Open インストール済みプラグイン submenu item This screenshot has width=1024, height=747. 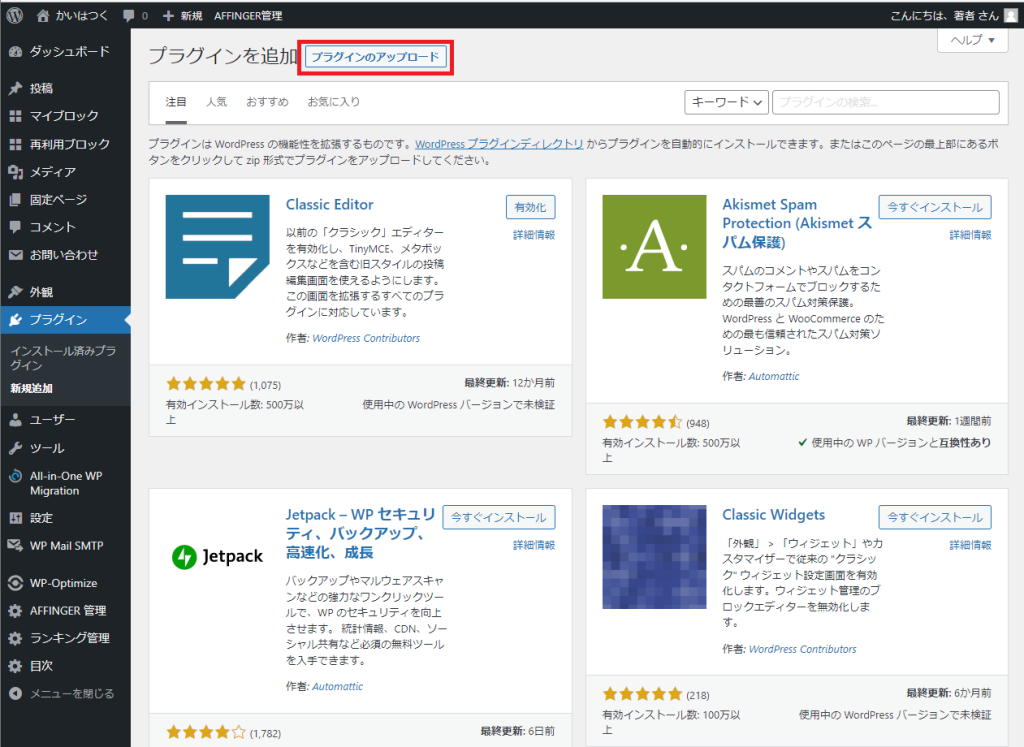click(63, 358)
